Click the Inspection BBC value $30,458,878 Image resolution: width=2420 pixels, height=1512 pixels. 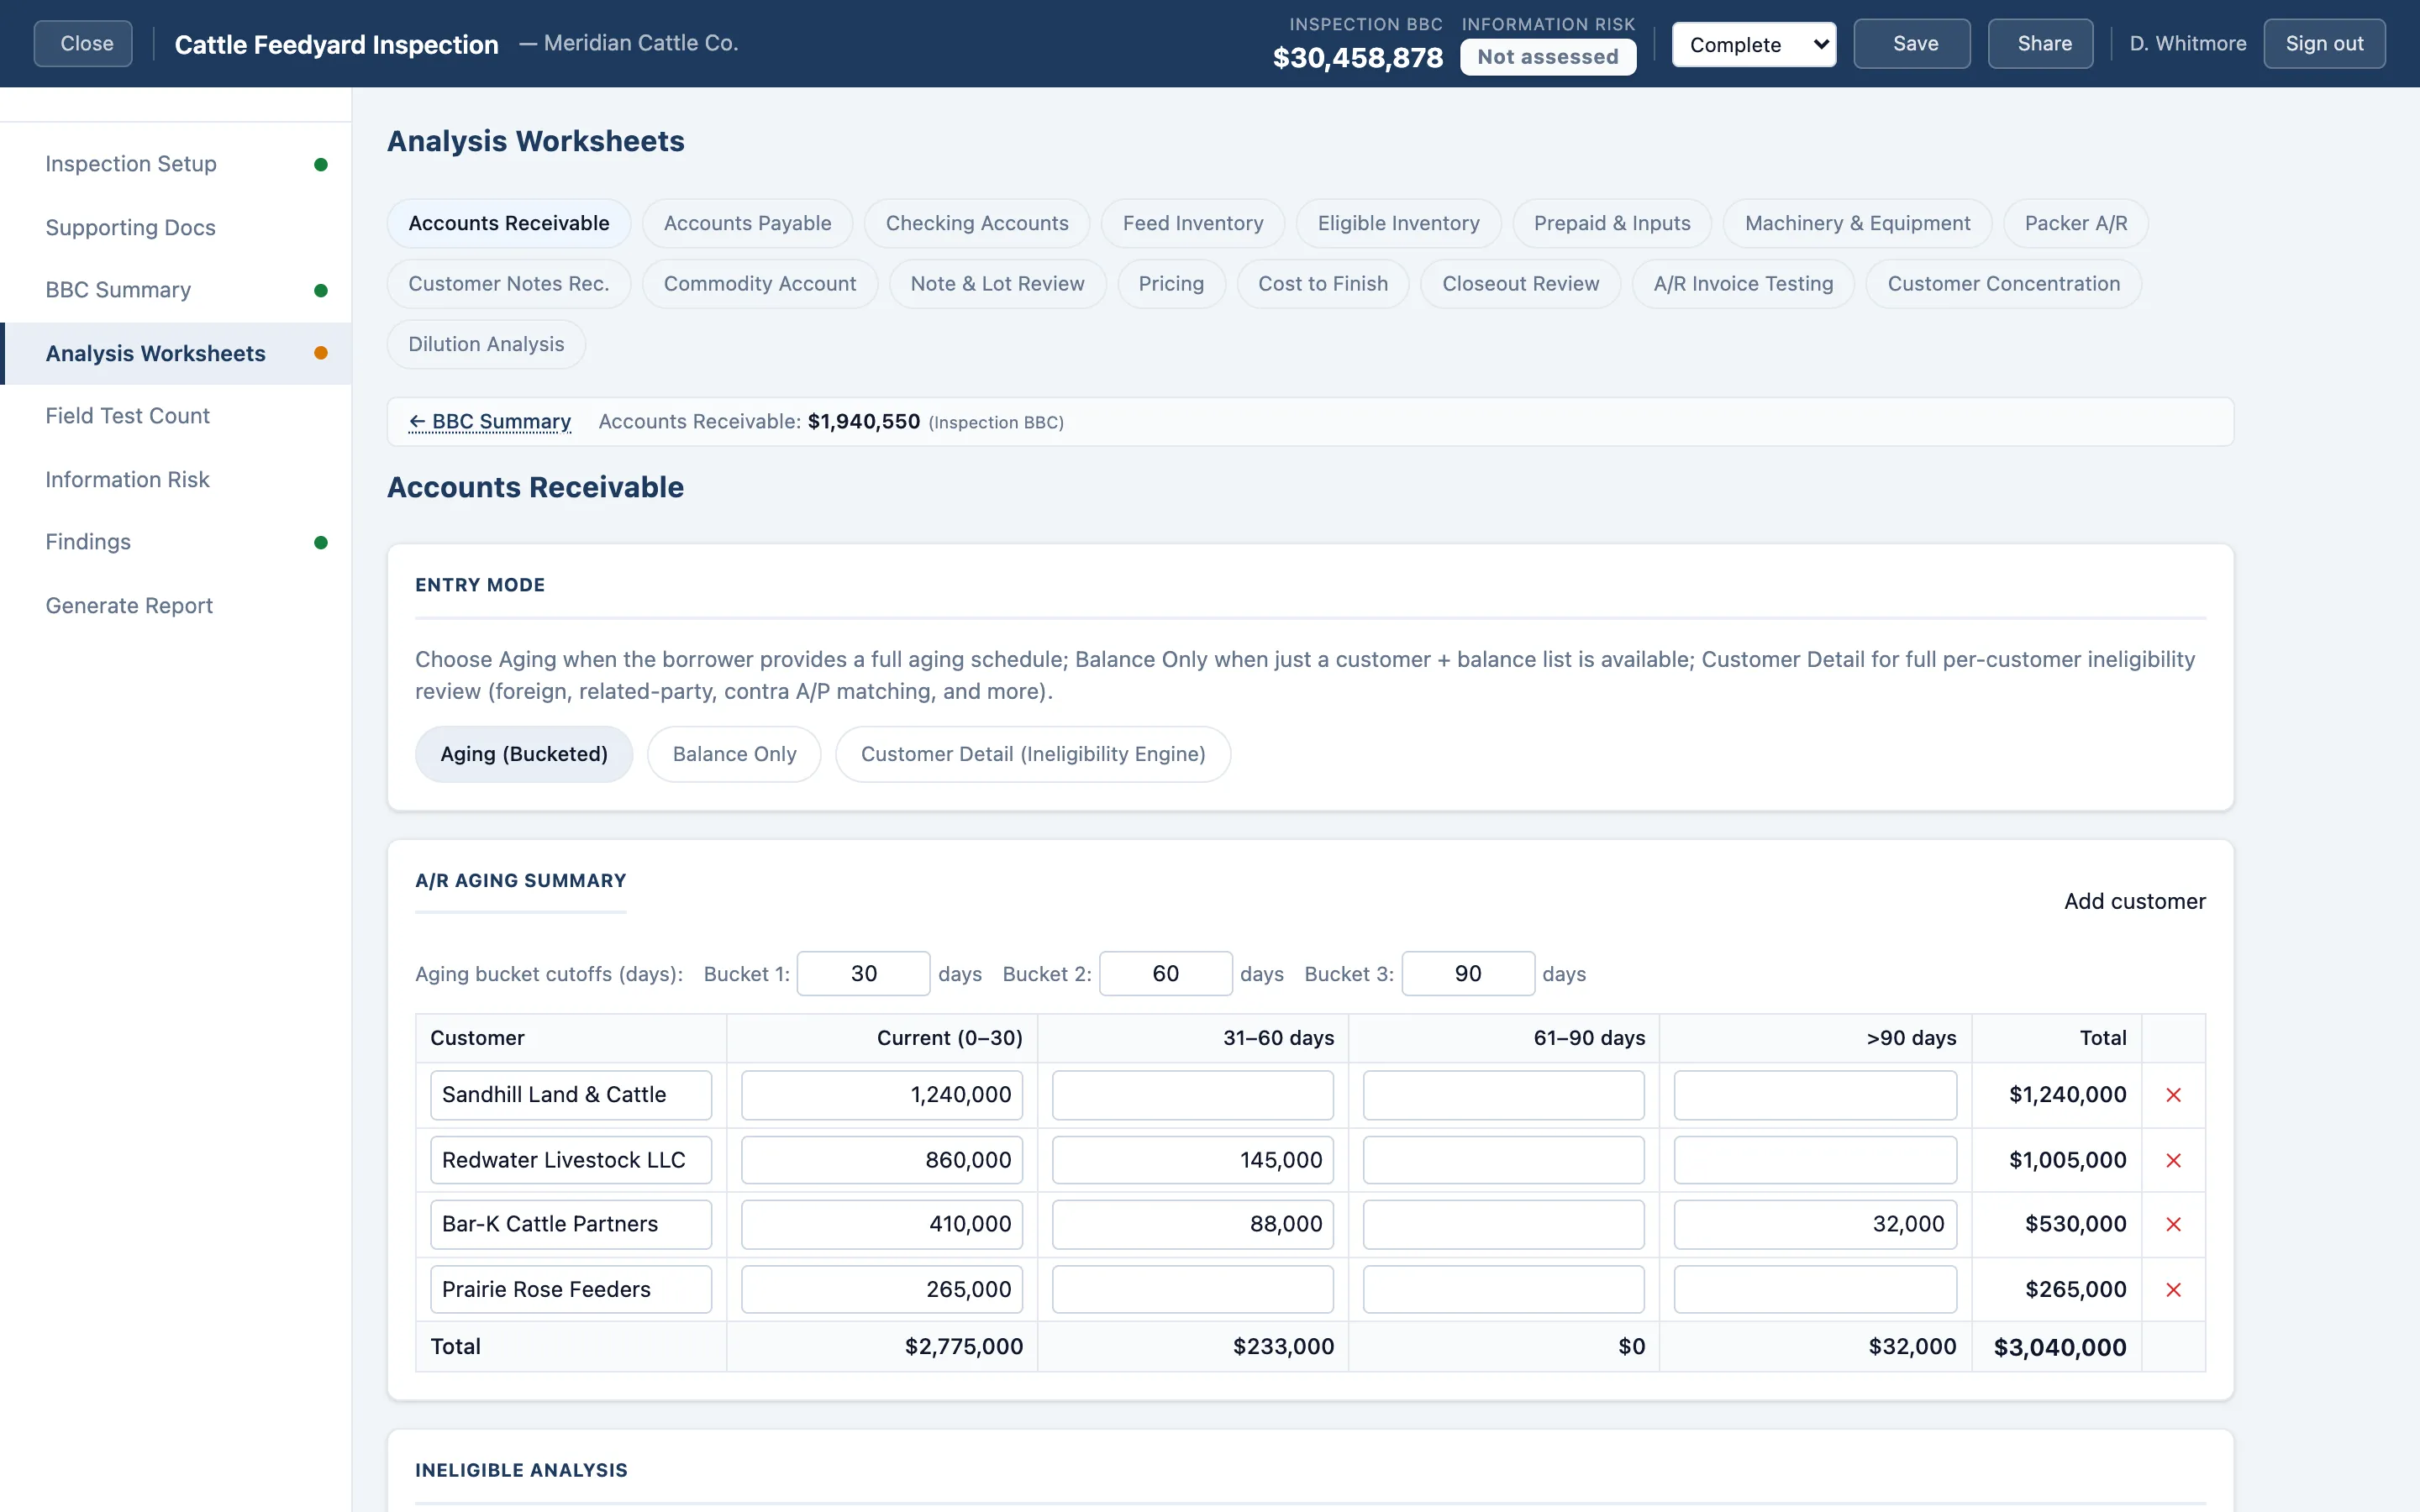tap(1357, 58)
